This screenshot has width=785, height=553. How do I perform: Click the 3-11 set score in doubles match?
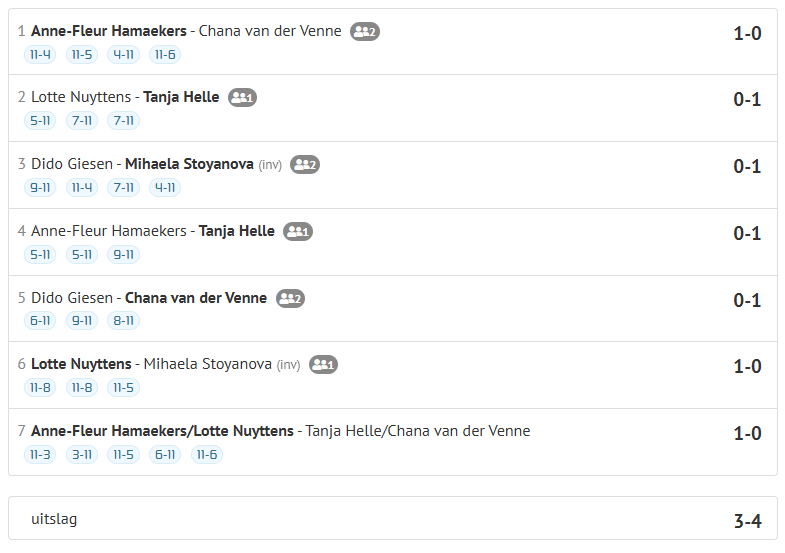pos(81,455)
